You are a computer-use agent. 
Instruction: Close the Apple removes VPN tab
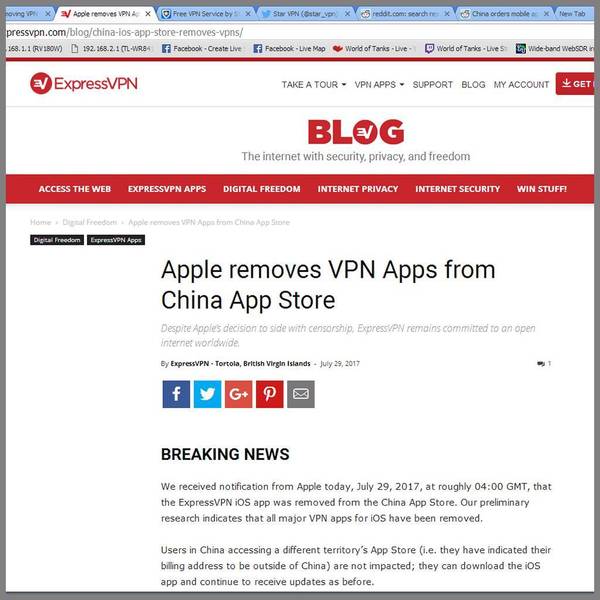tap(148, 14)
